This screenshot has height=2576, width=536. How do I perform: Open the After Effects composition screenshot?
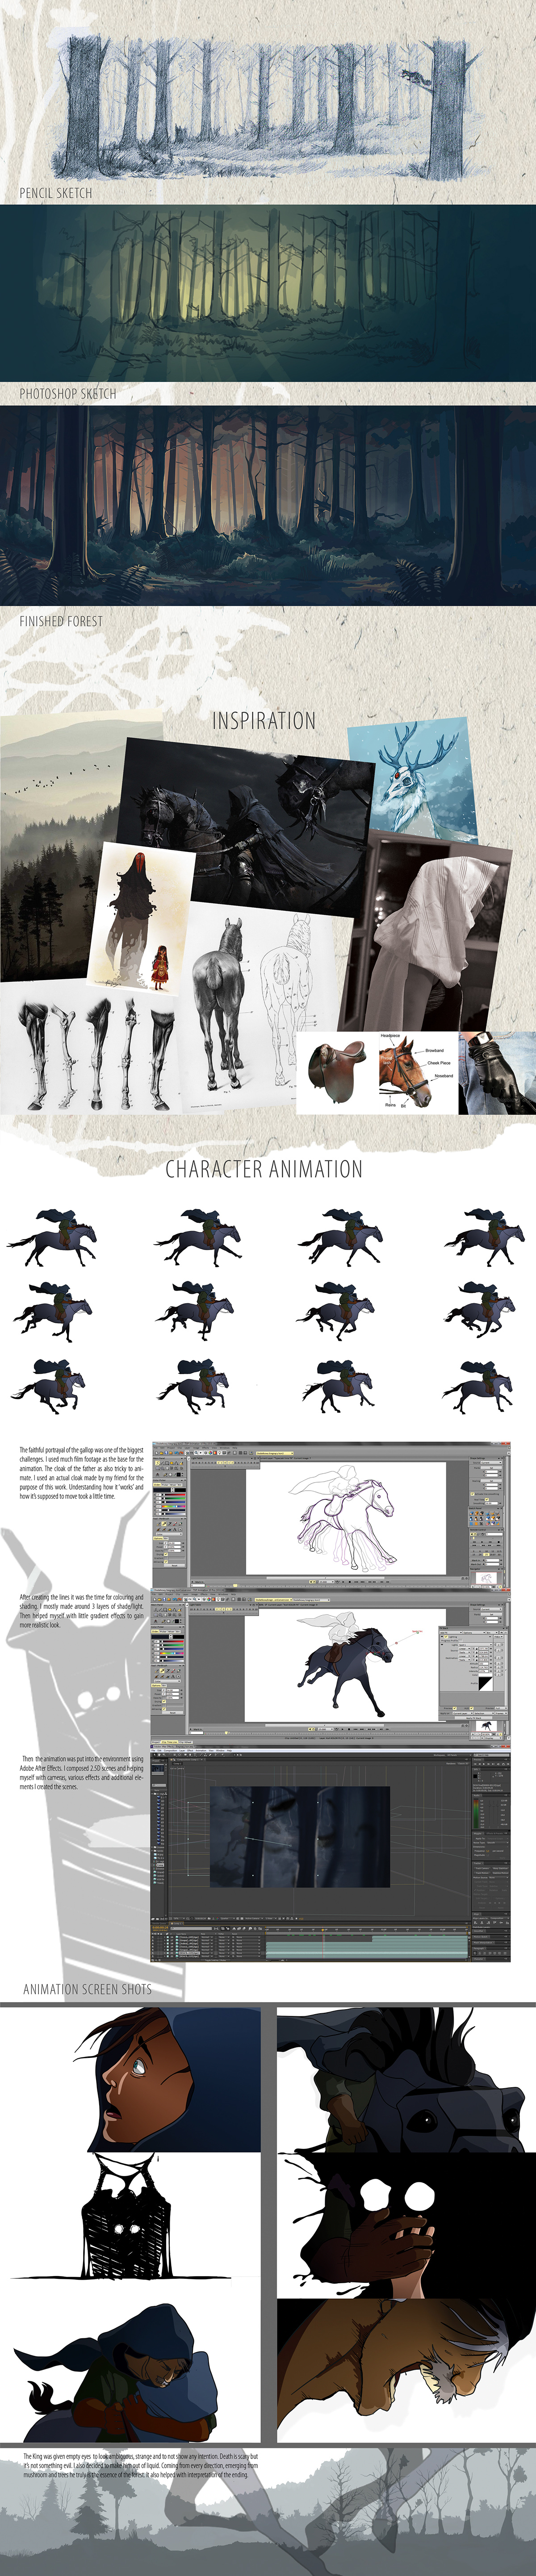[x=331, y=1855]
